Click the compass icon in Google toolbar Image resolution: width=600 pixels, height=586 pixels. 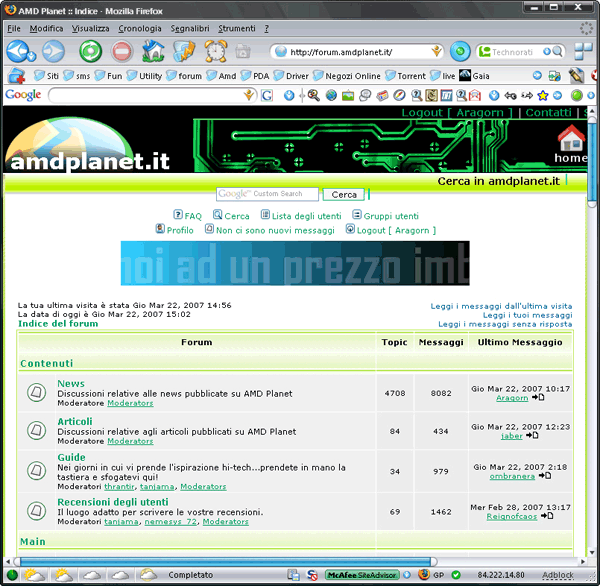coord(399,95)
